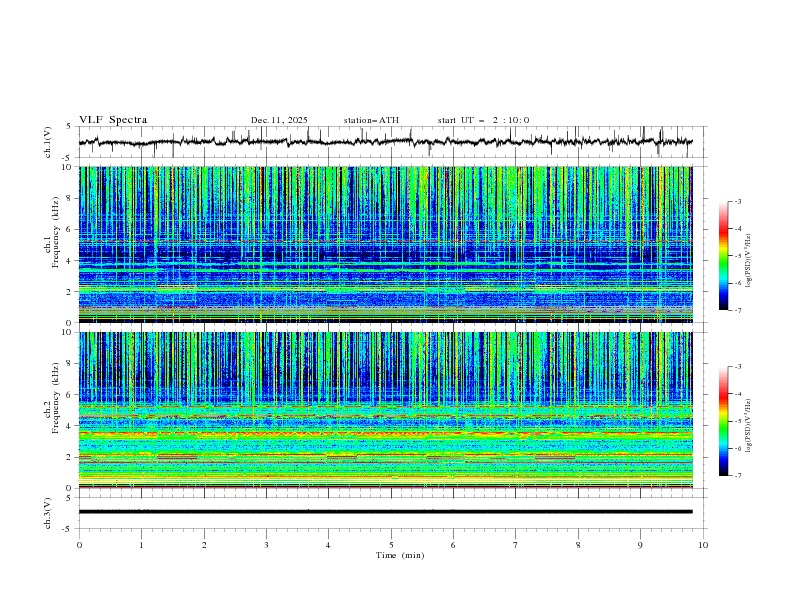This screenshot has height=612, width=792.
Task: Click time axis tick label '5'
Action: point(391,545)
